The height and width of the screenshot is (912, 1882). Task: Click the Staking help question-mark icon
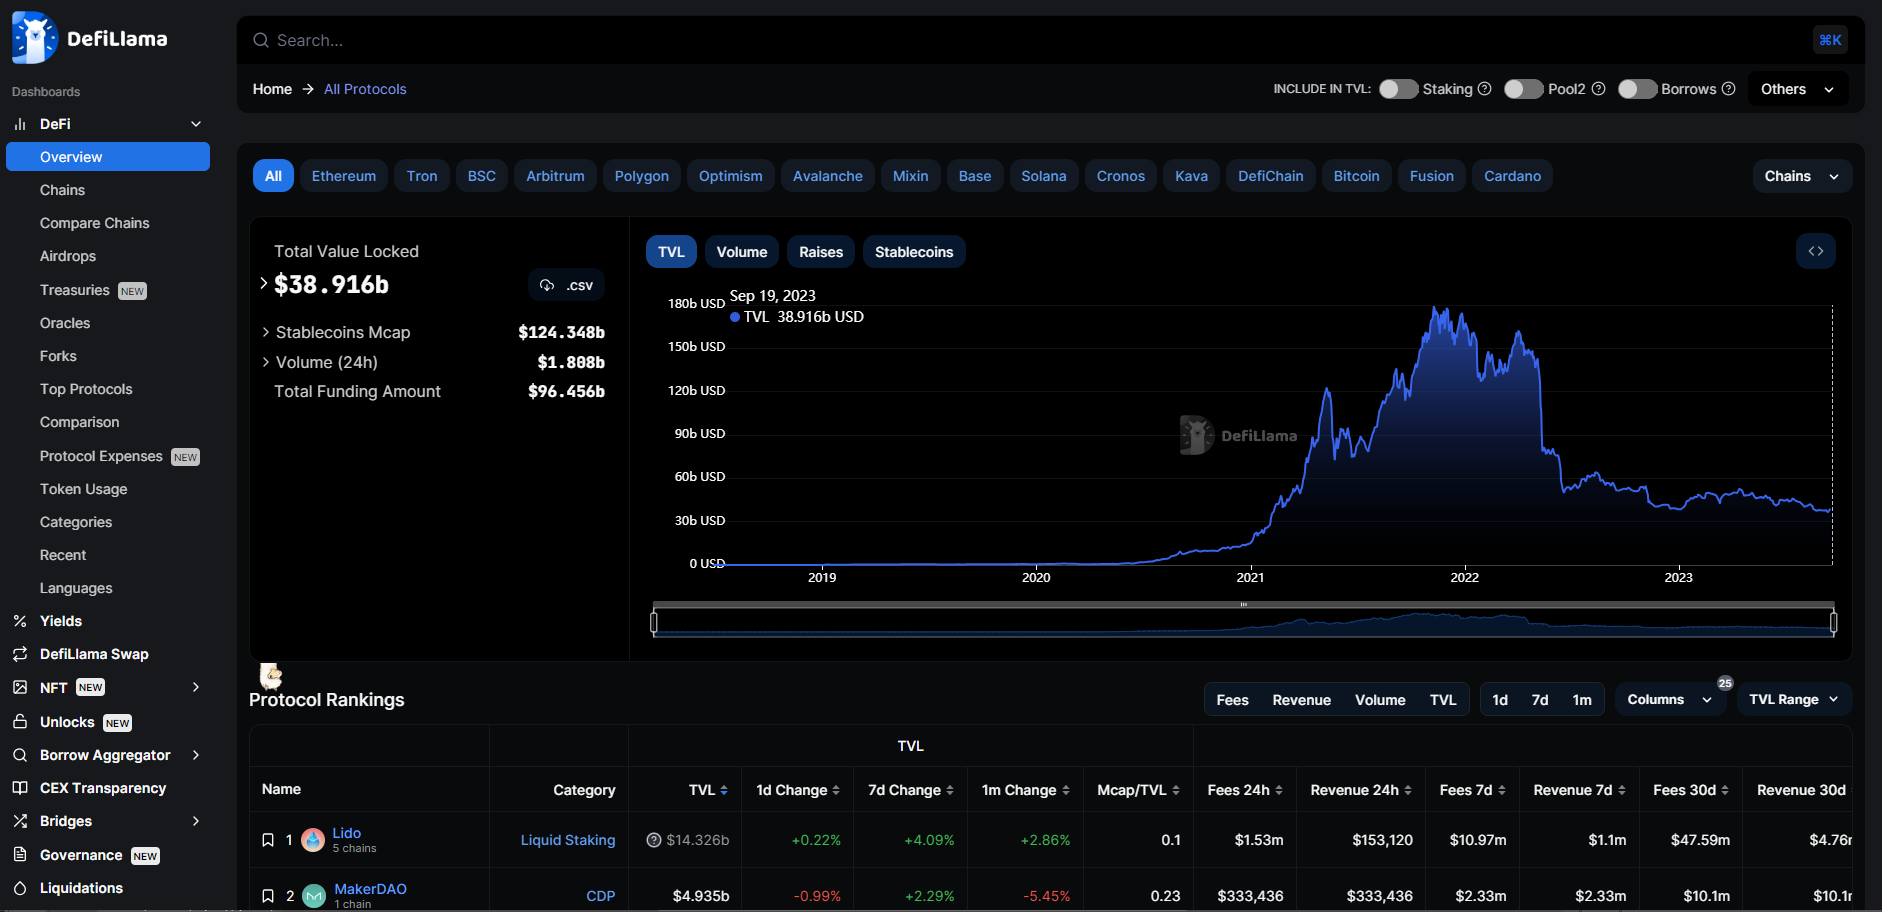tap(1485, 89)
